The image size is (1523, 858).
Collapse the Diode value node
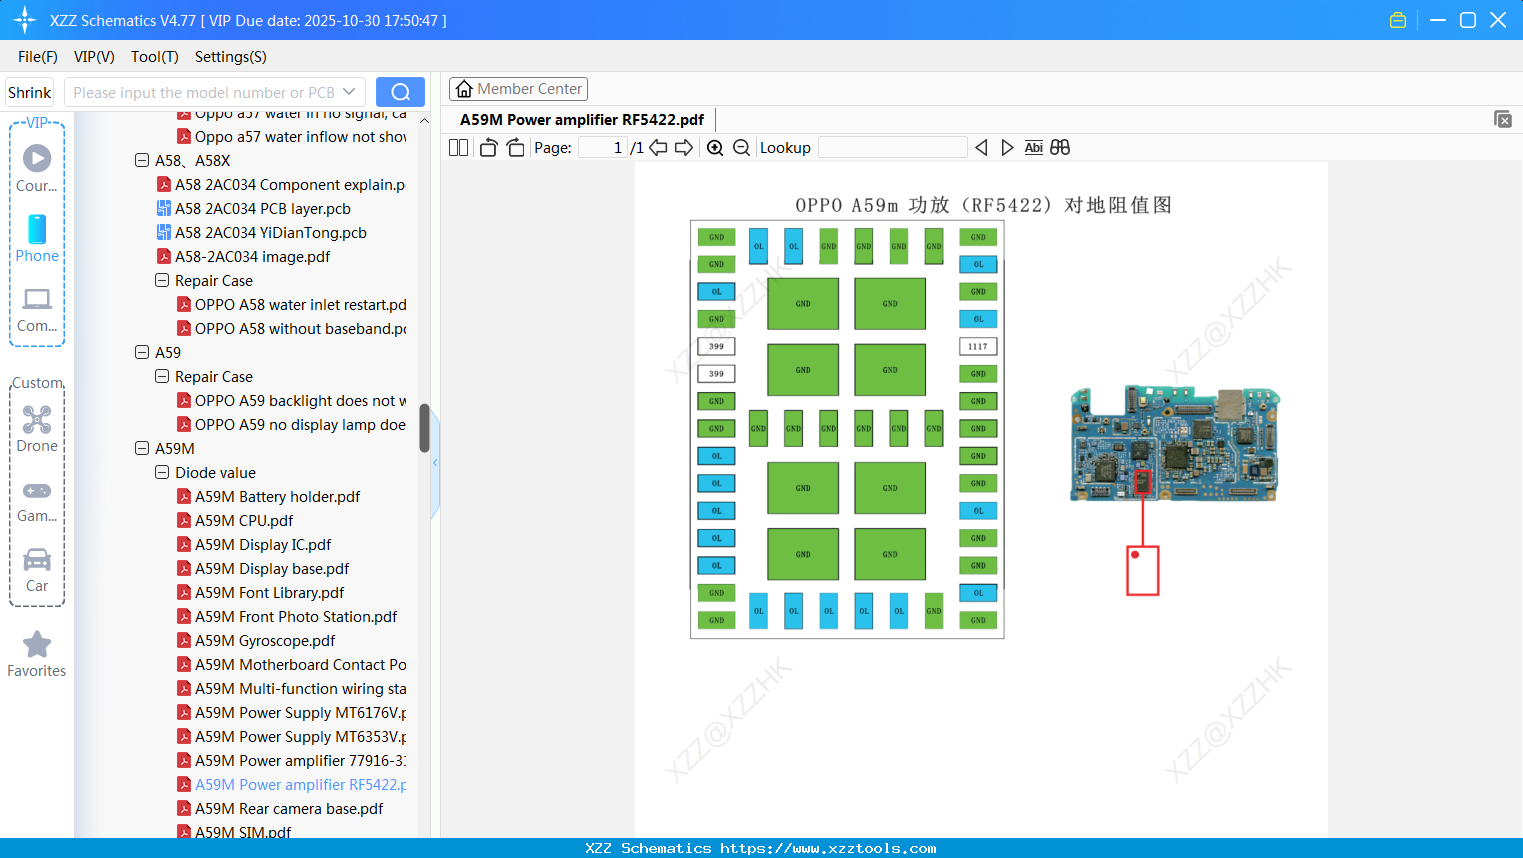(162, 472)
